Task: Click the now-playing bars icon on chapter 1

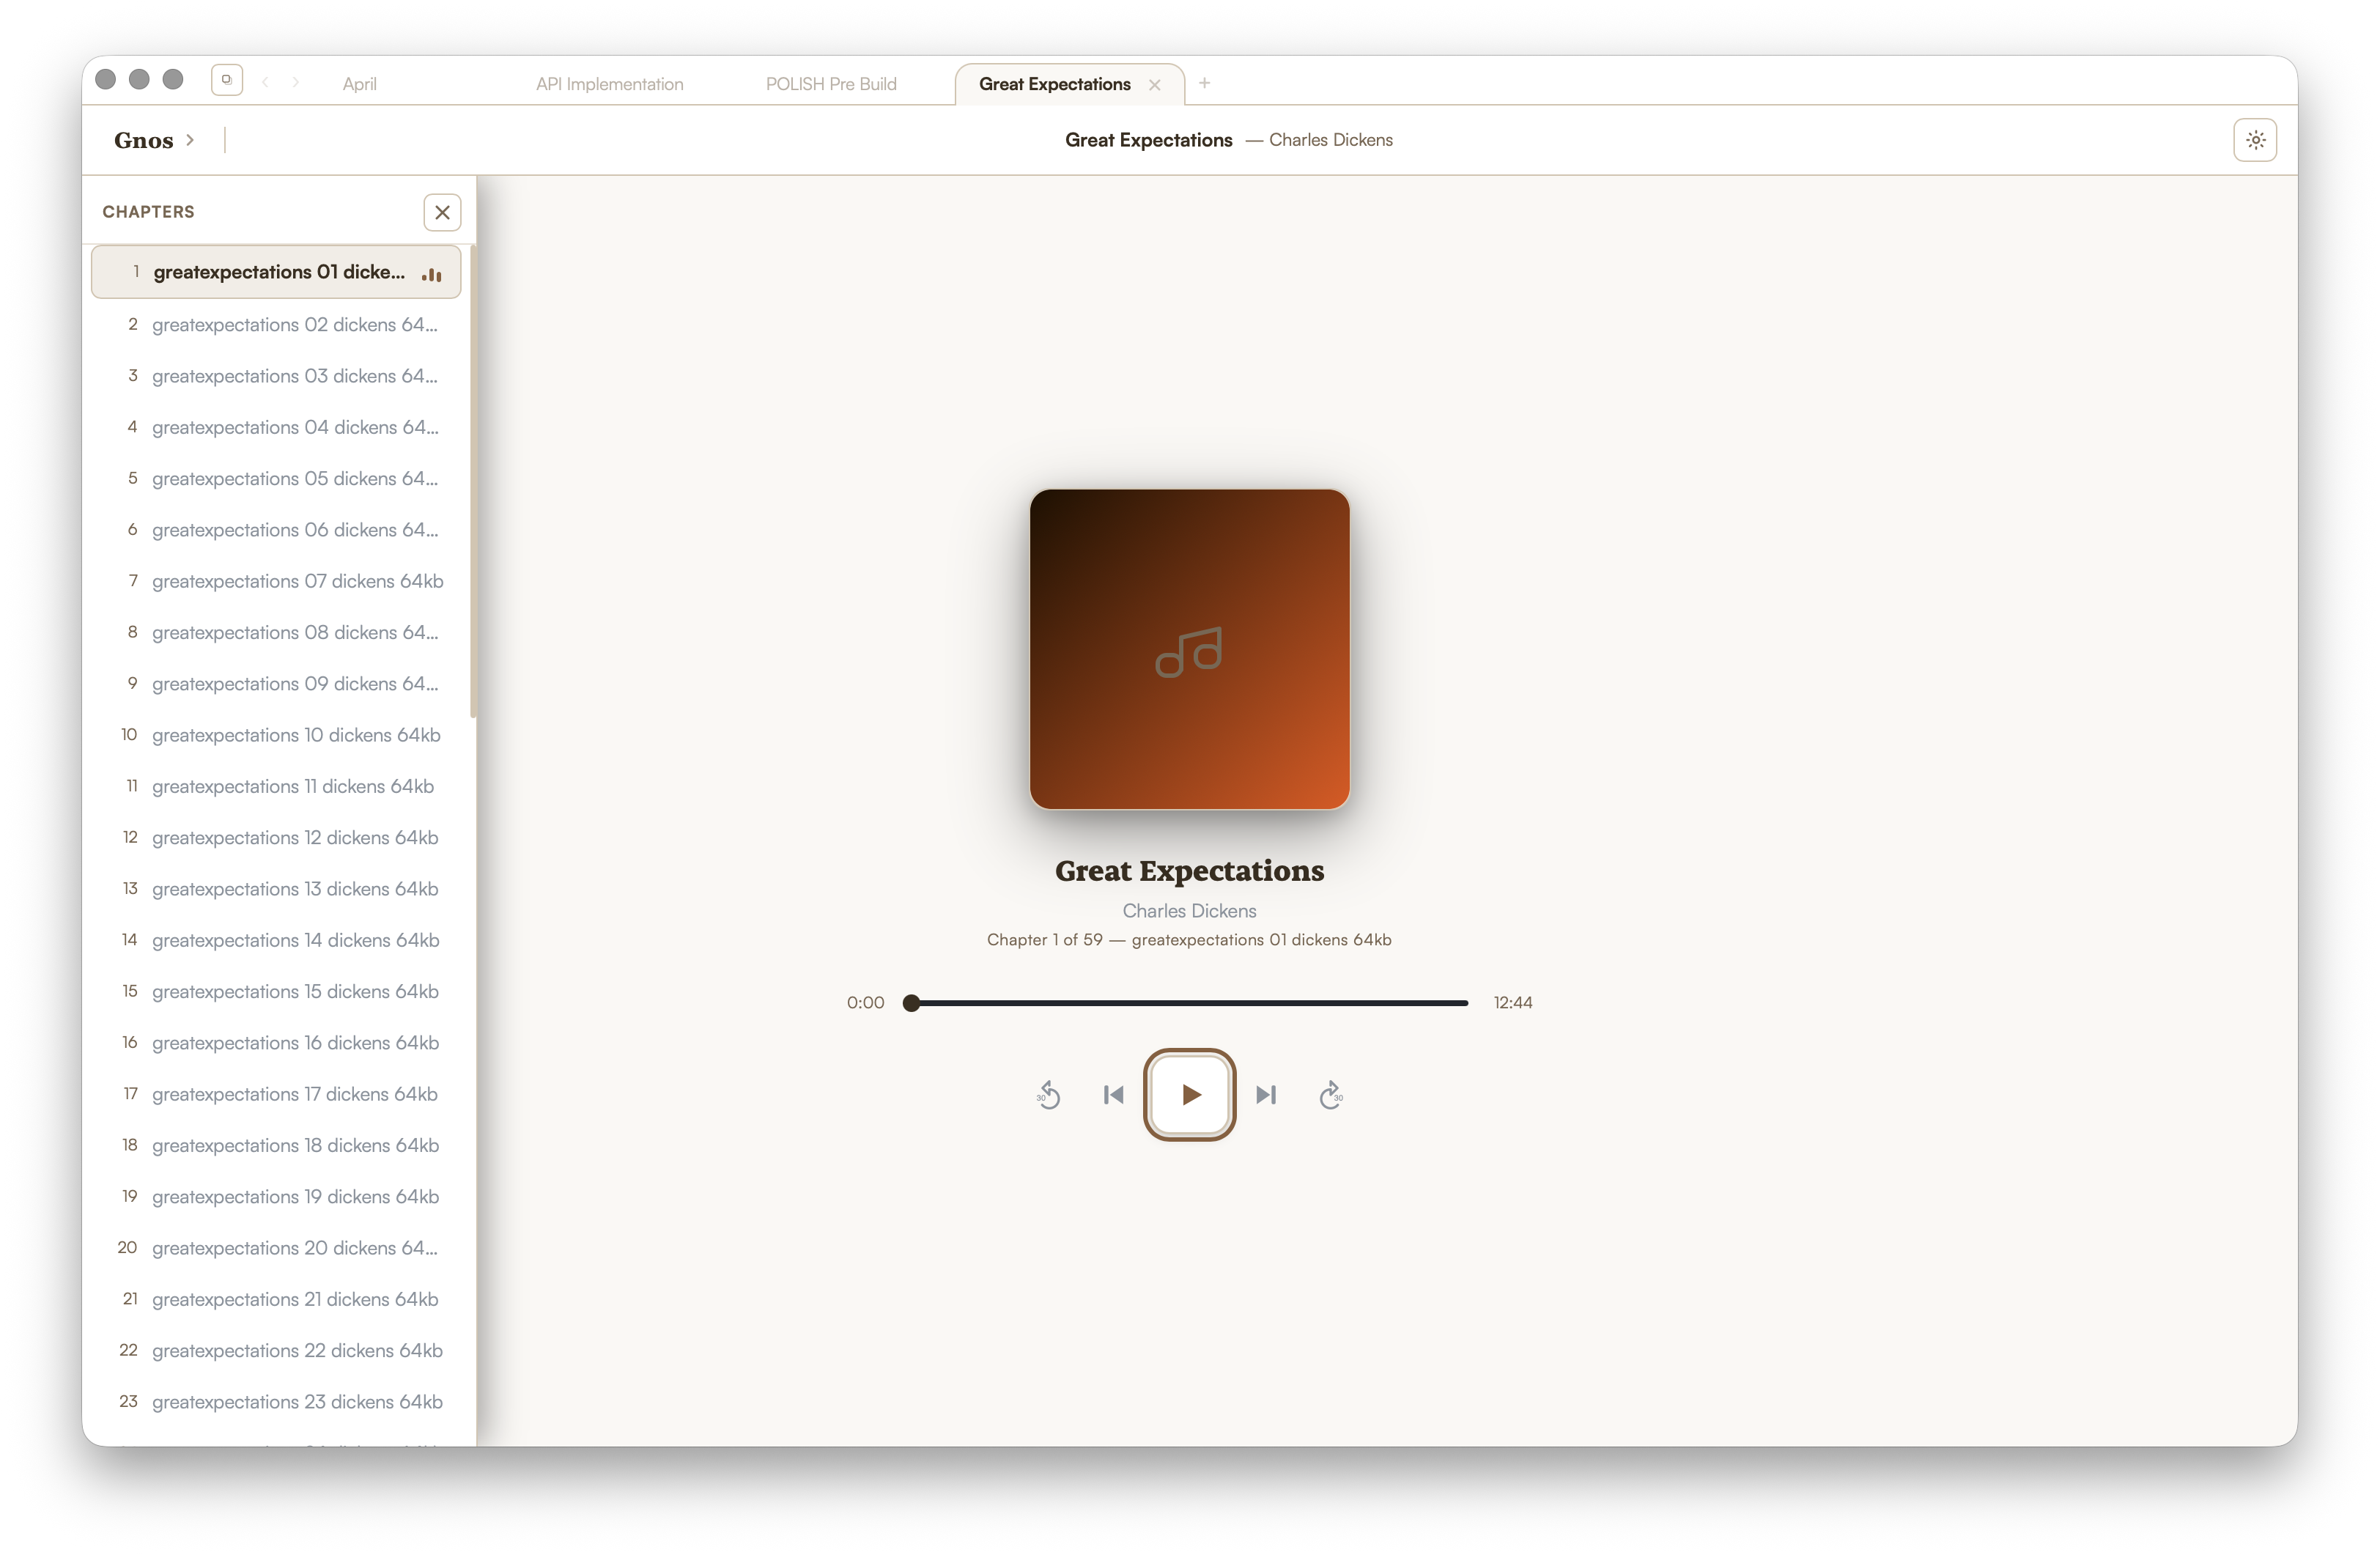Action: (x=431, y=274)
